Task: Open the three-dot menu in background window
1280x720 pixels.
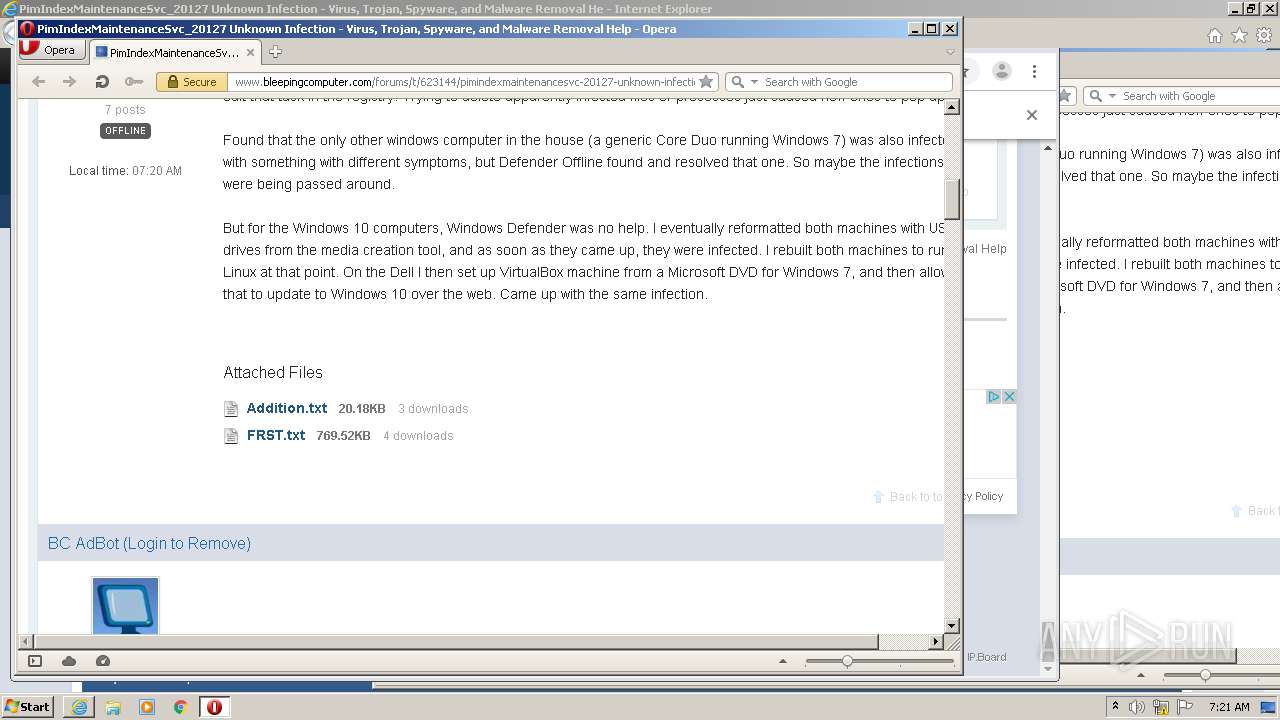Action: point(1035,71)
